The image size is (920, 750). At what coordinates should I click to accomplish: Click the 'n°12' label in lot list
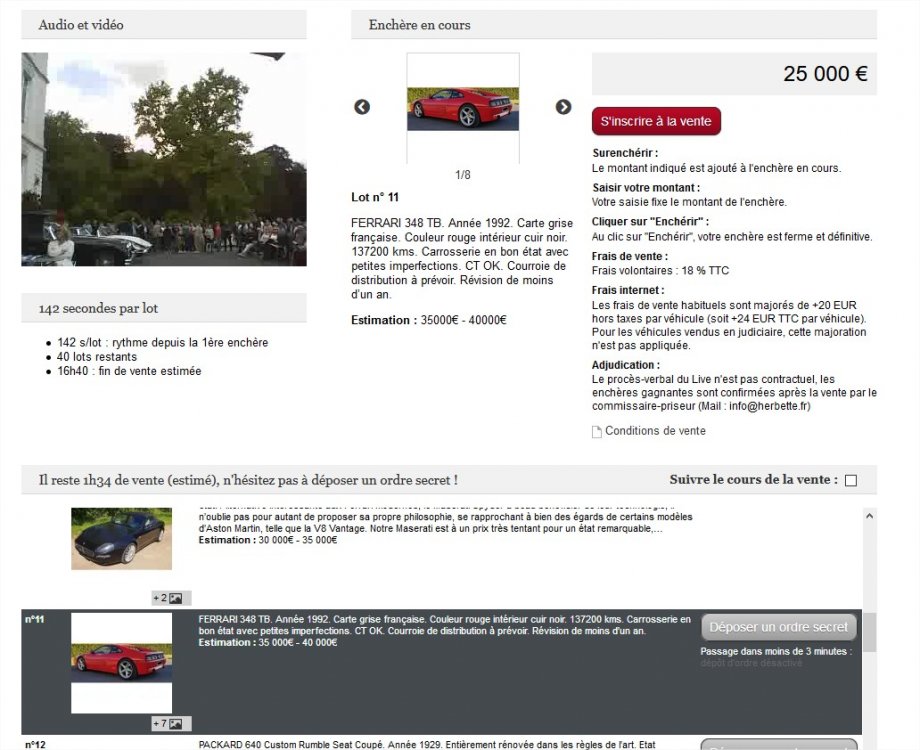[x=35, y=745]
